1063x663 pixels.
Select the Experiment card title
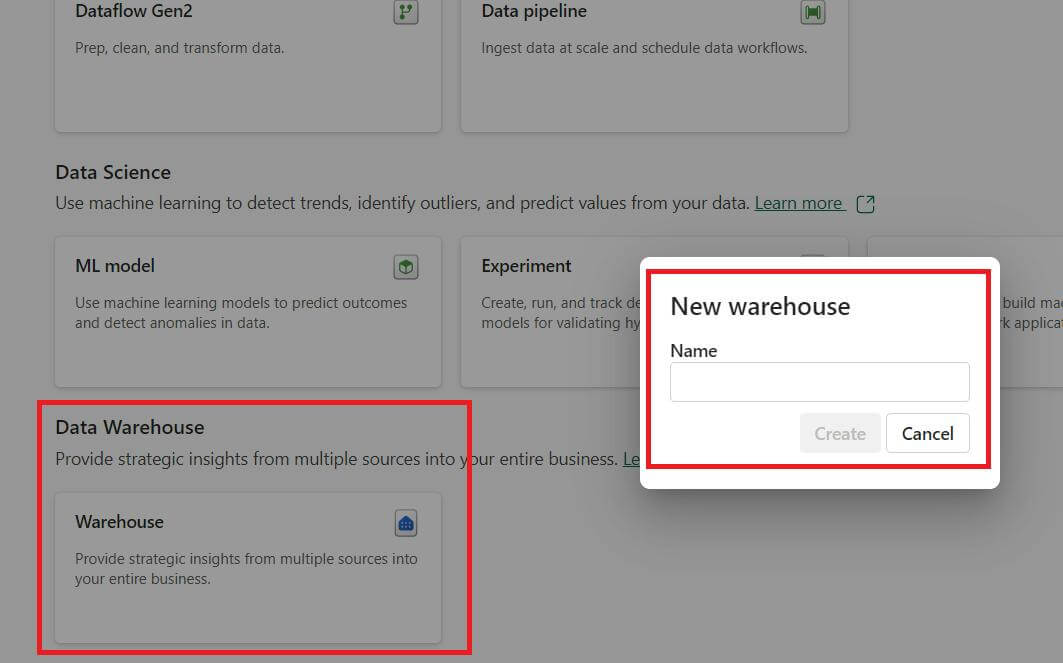(x=526, y=266)
